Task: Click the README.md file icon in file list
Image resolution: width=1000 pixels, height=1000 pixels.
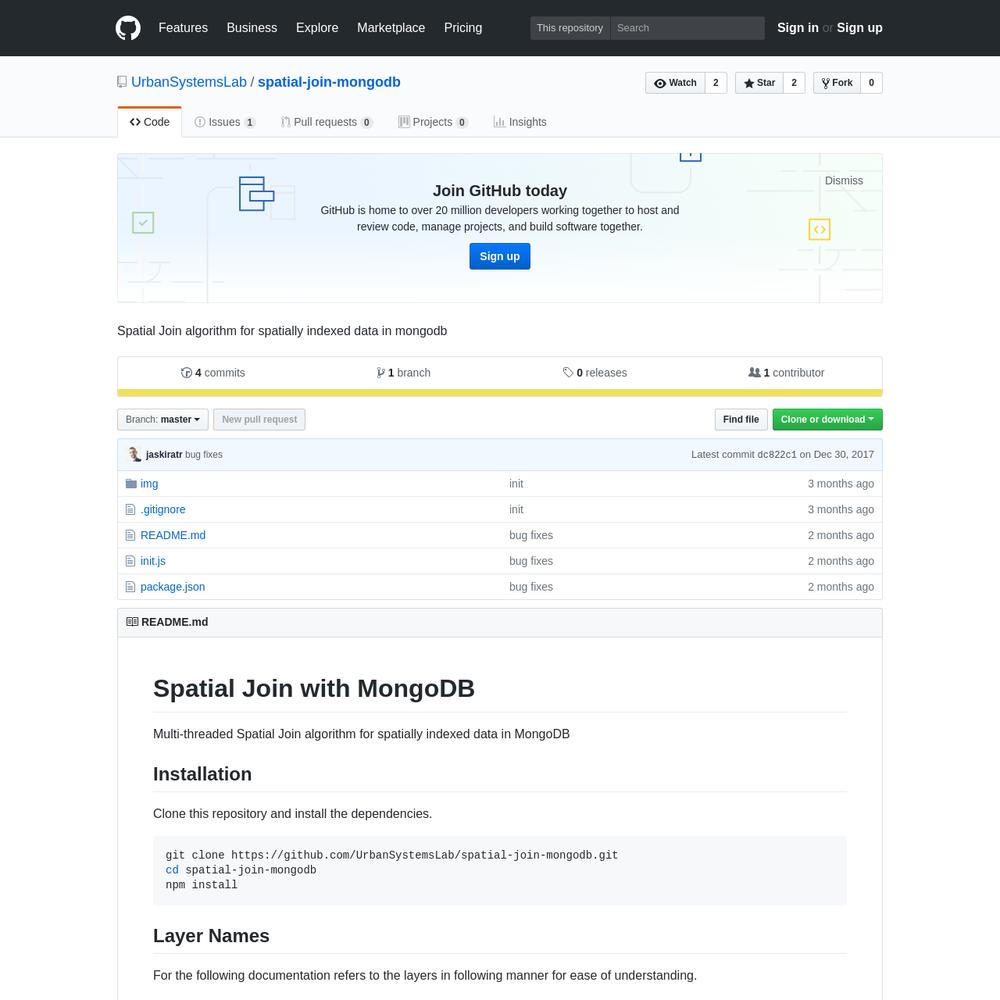Action: click(x=130, y=535)
